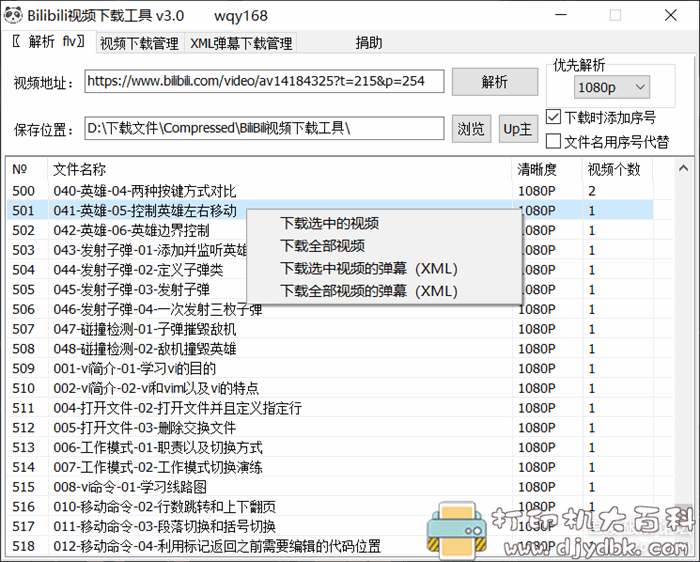The image size is (700, 562).
Task: Select row 047-碰撞检测-01-子弹摧毁敌机
Action: point(330,329)
